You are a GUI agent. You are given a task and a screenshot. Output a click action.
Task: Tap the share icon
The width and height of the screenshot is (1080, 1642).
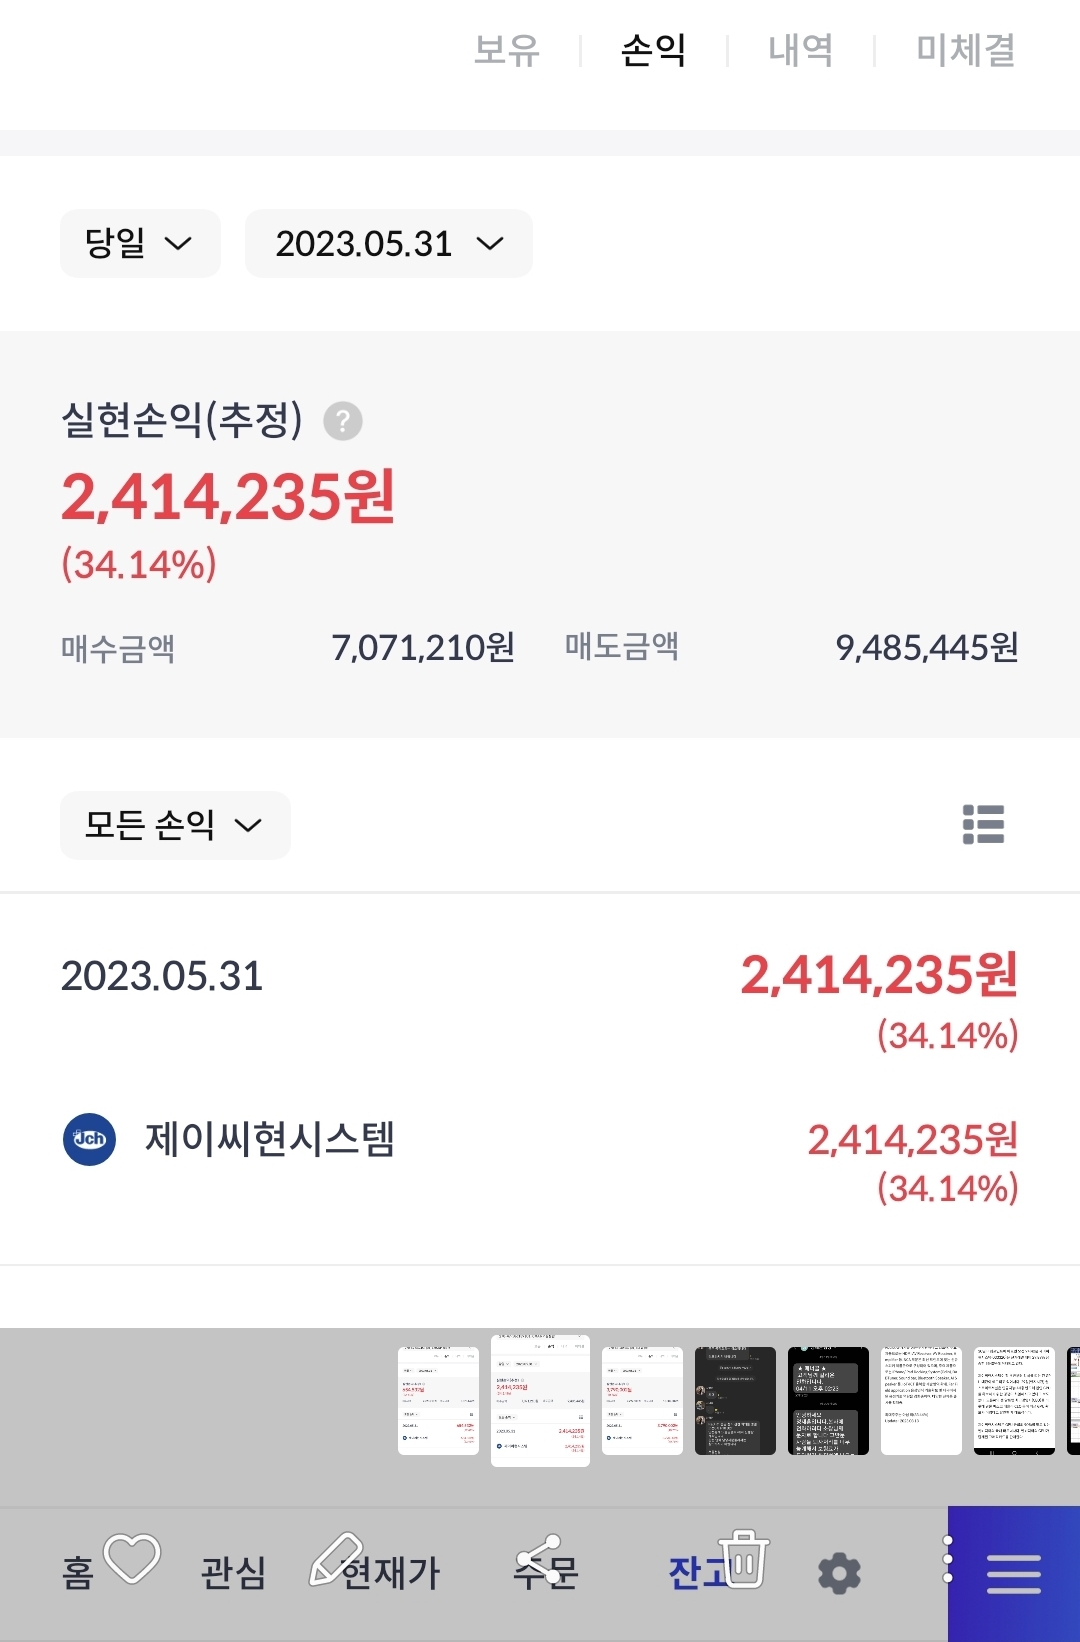pos(538,1560)
